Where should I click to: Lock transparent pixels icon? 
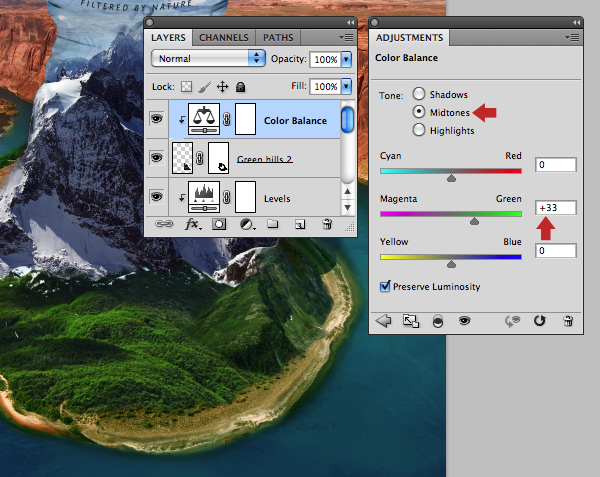(x=186, y=86)
